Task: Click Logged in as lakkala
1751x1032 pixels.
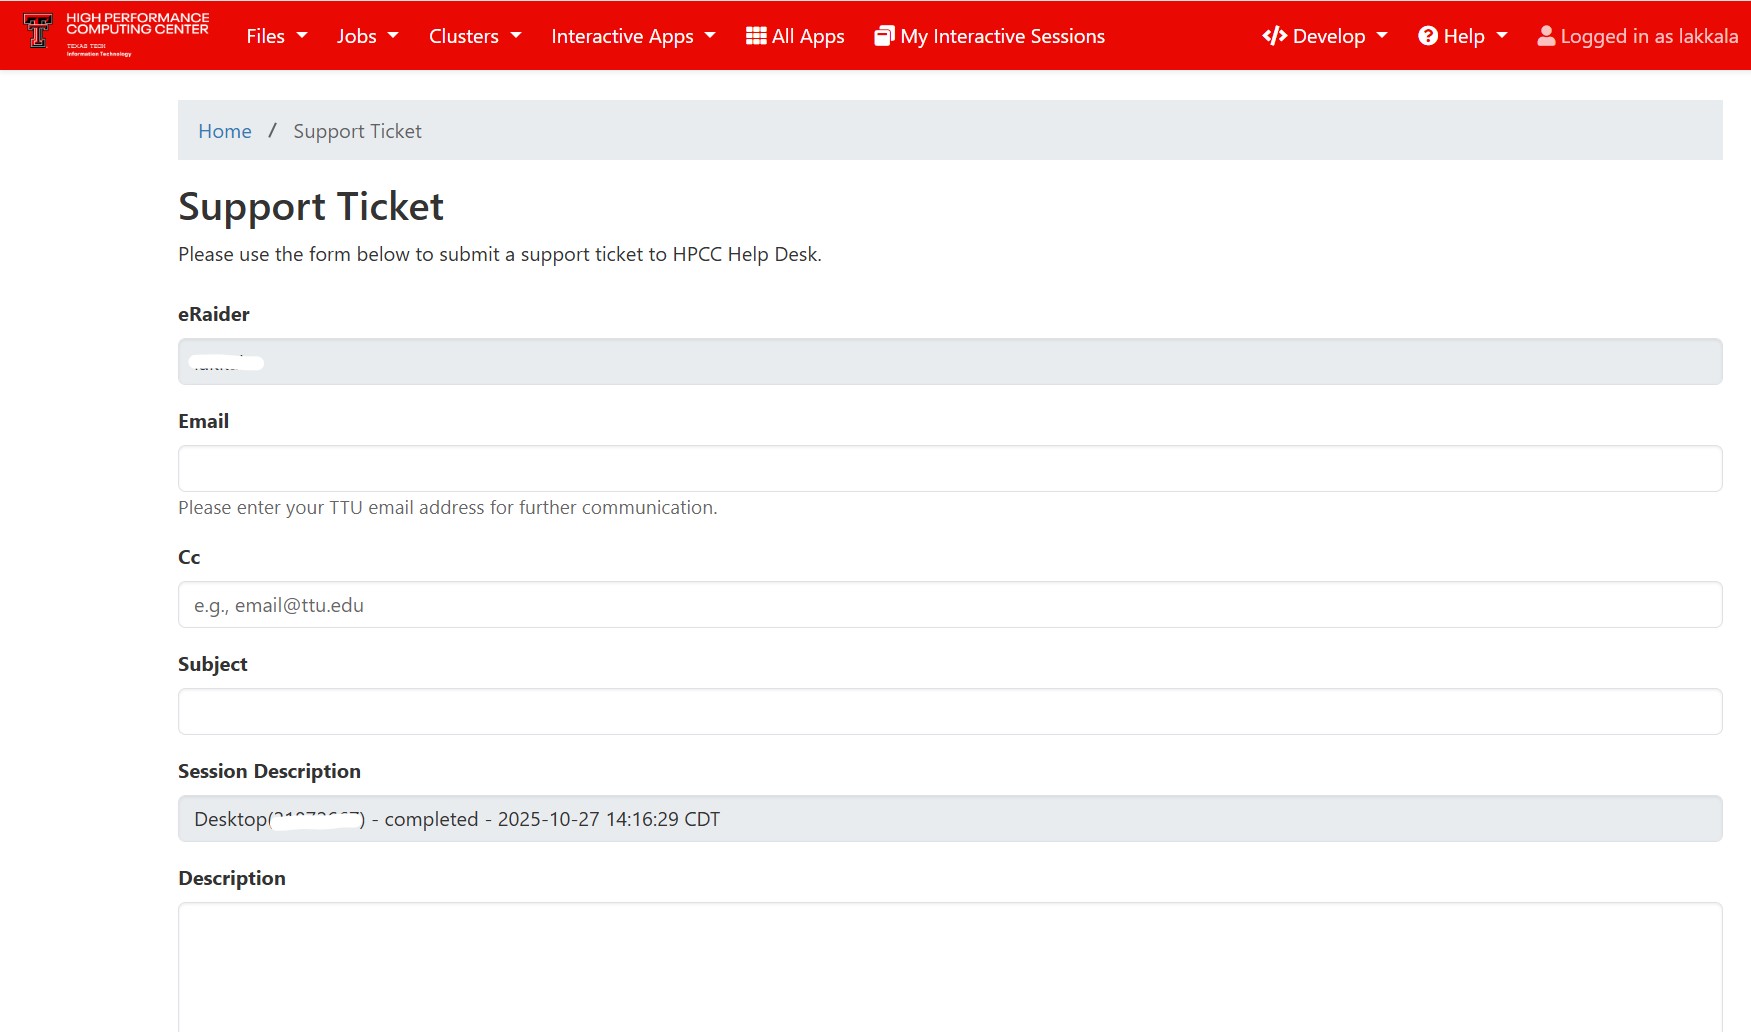Action: pos(1636,35)
